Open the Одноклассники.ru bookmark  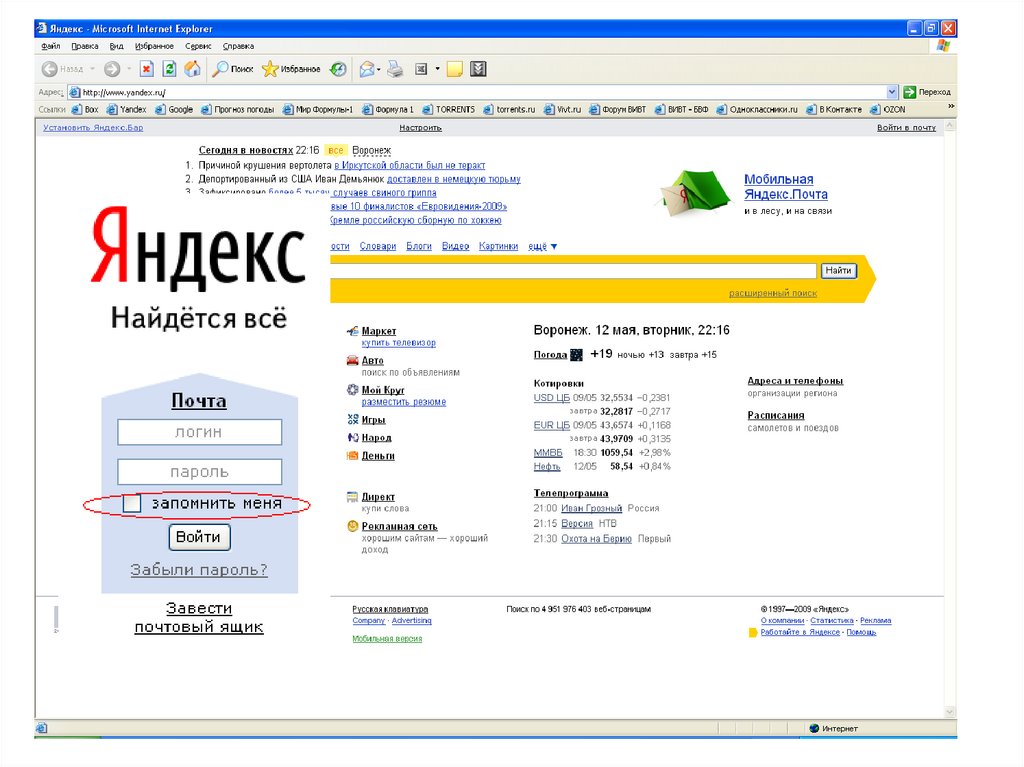[757, 110]
